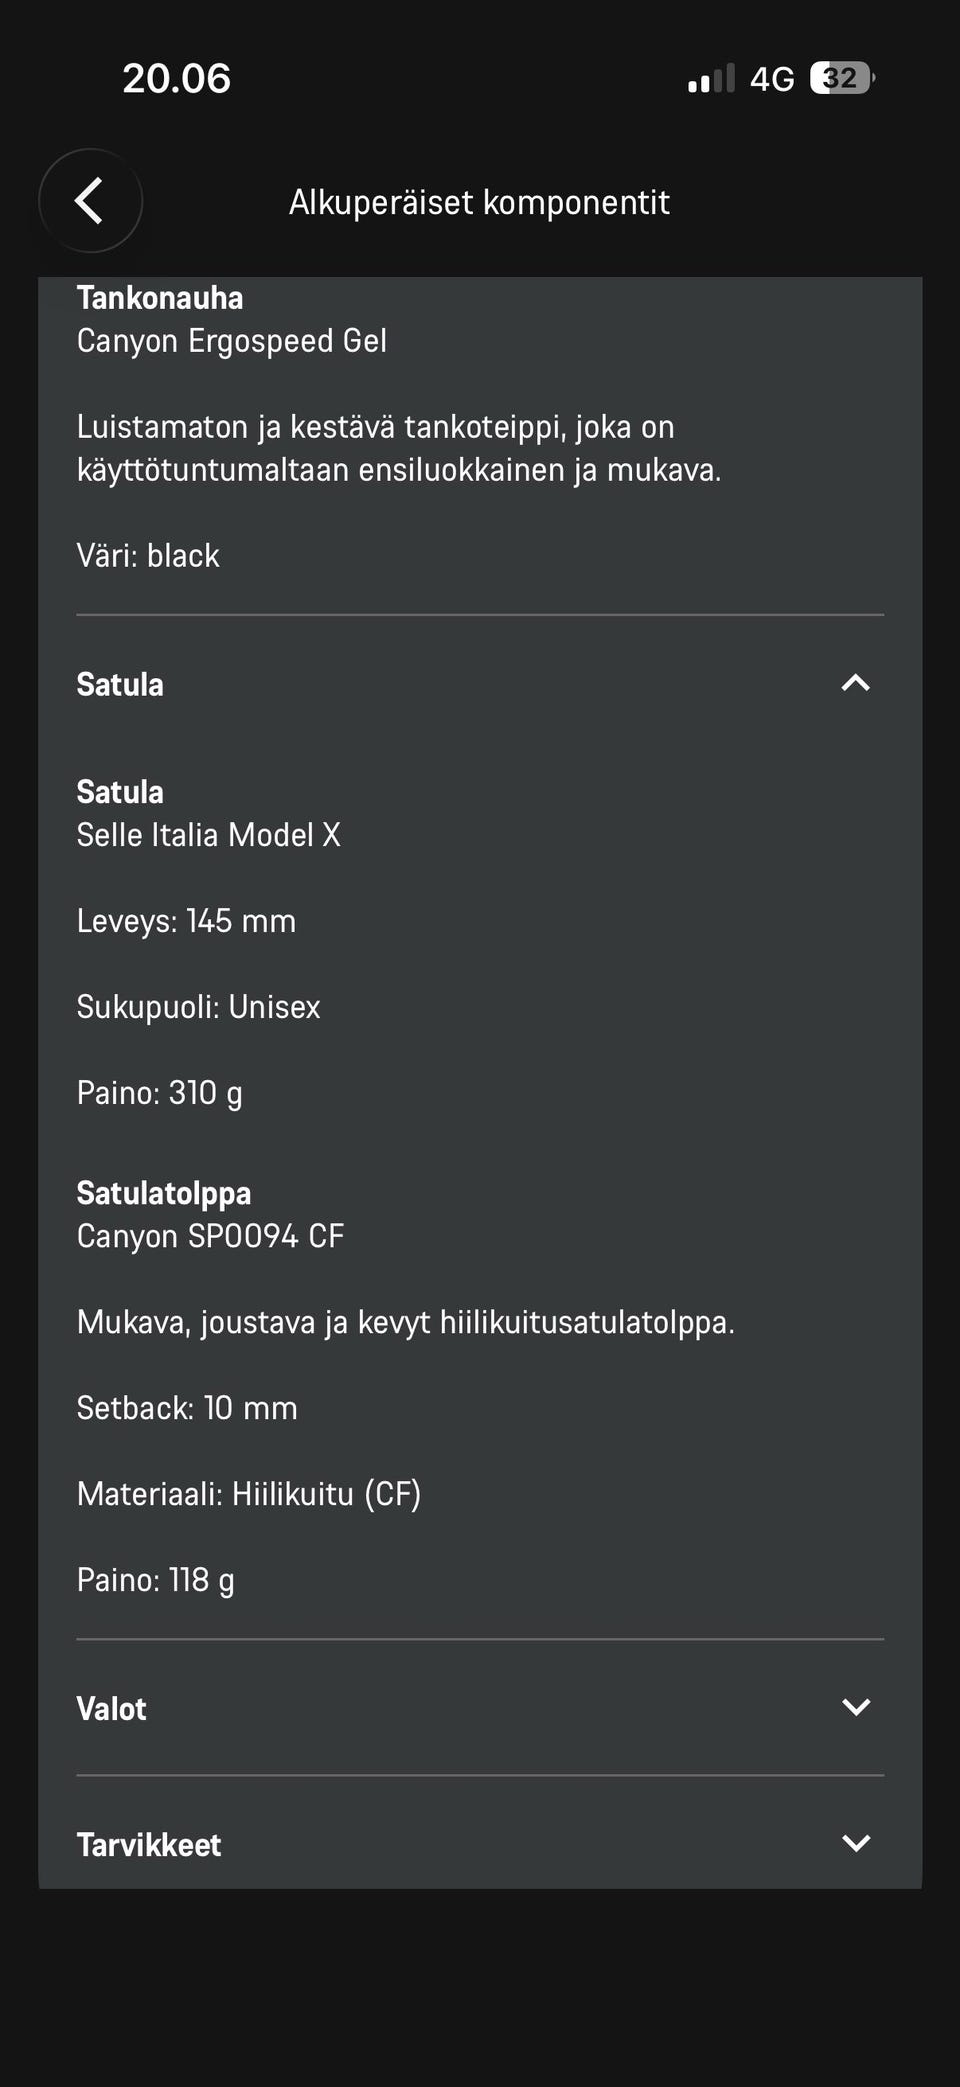Tap the Paino: 310 g line
This screenshot has height=2087, width=960.
(x=160, y=1093)
